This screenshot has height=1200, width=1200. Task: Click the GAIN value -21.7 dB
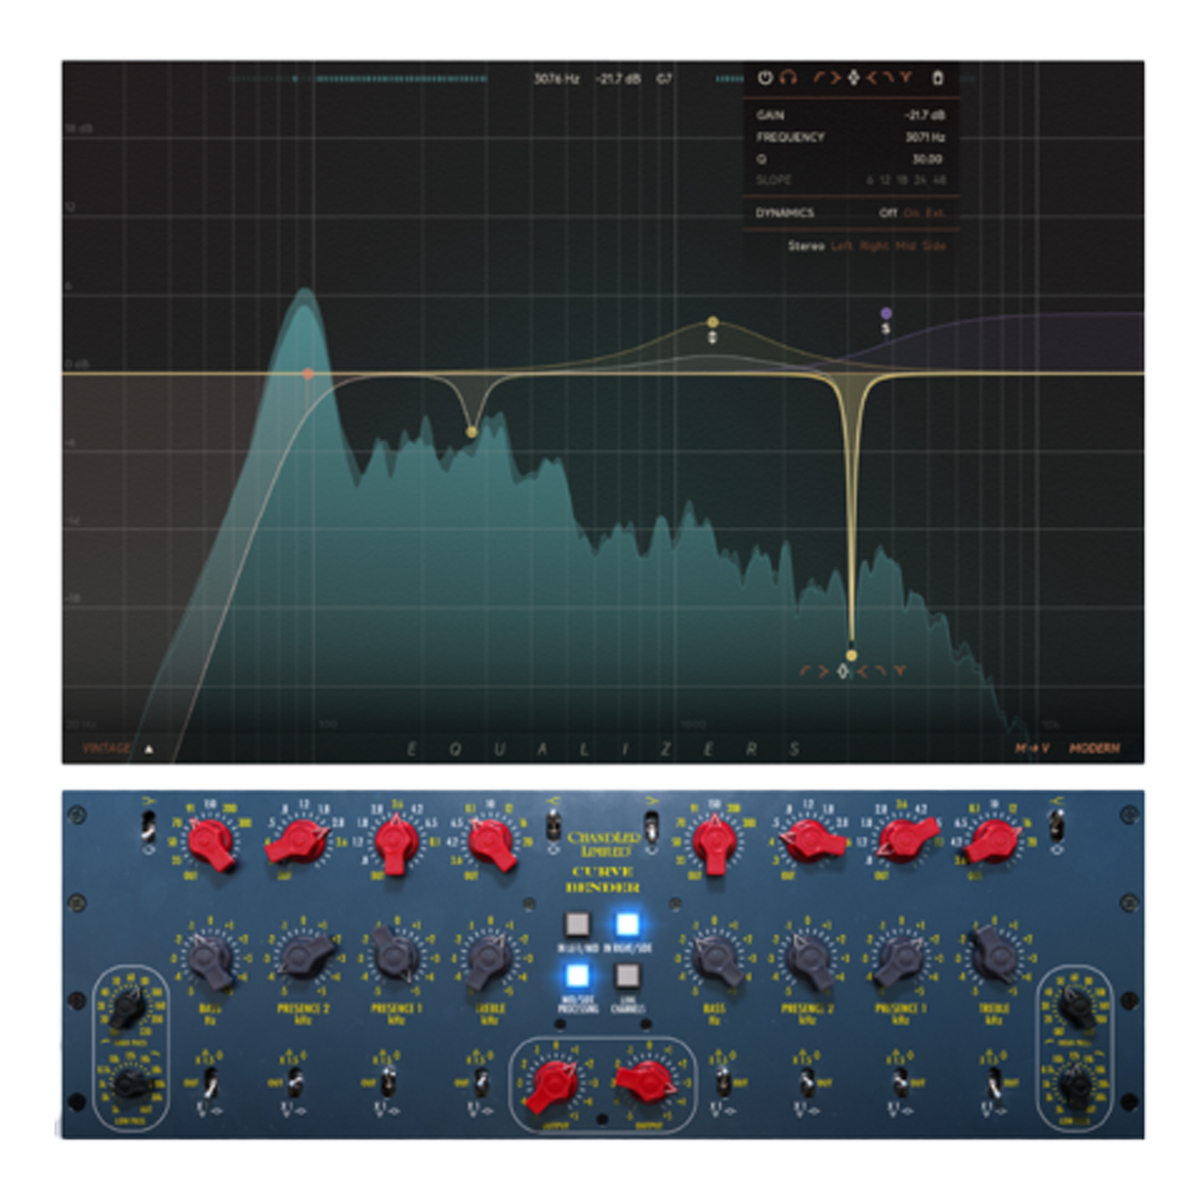coord(925,115)
